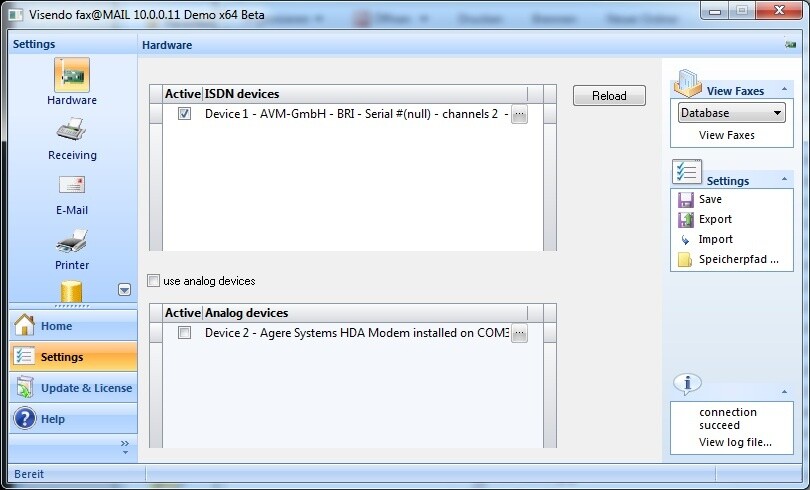Click the Printer settings icon

pyautogui.click(x=72, y=240)
